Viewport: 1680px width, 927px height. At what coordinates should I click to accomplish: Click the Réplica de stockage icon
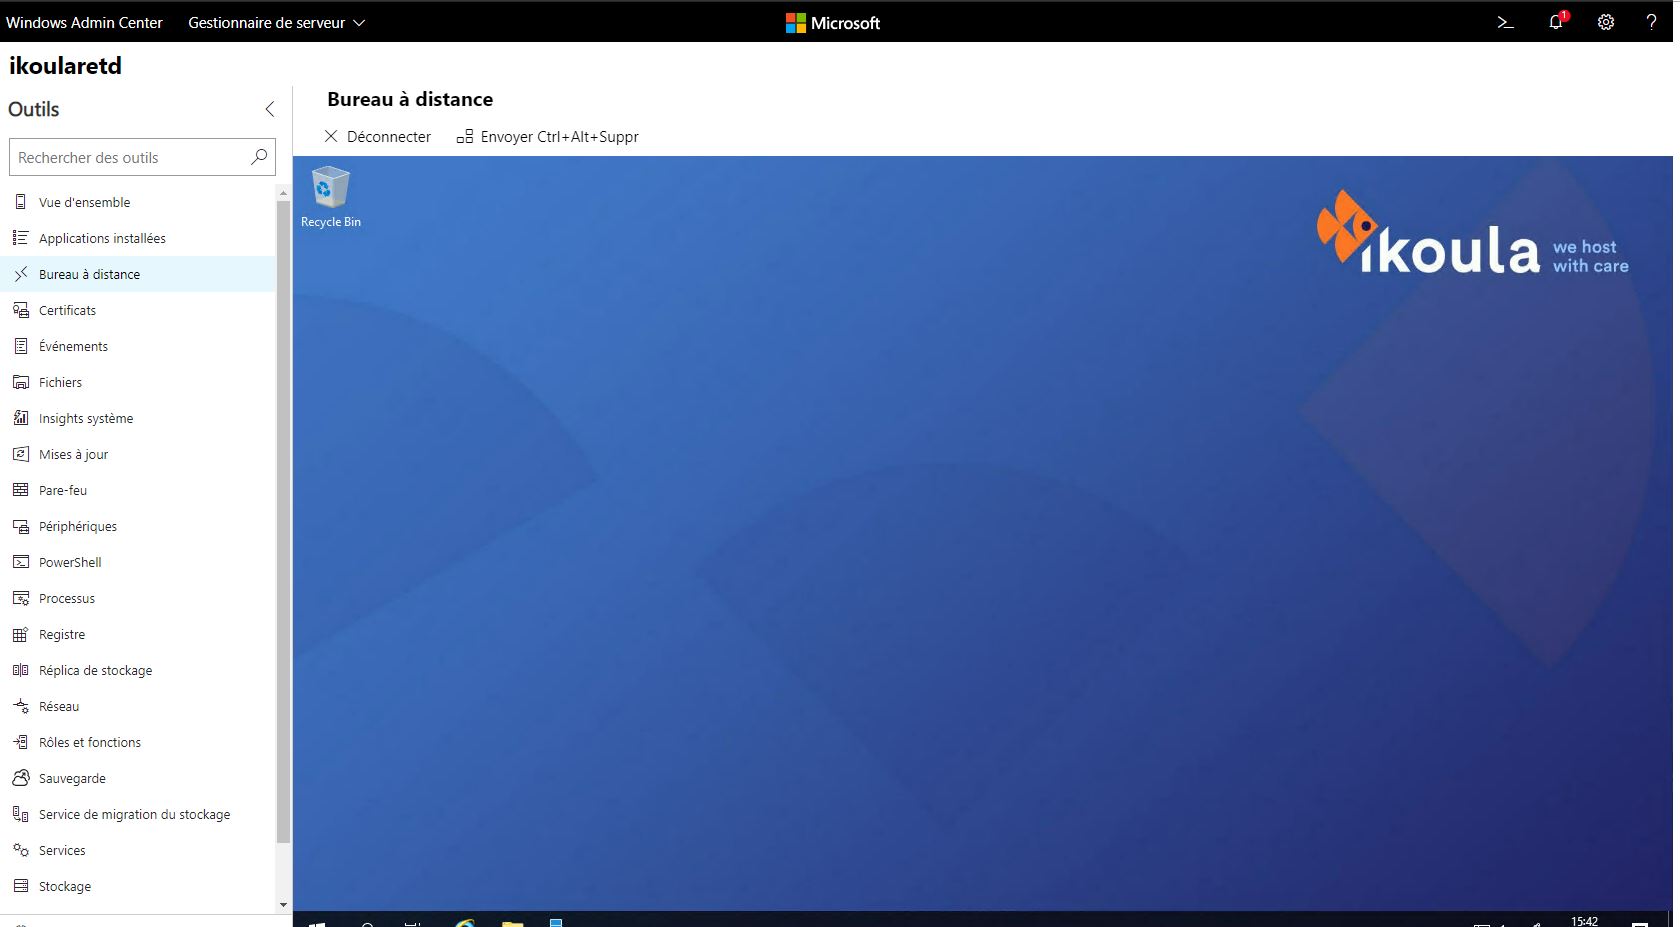(x=20, y=670)
